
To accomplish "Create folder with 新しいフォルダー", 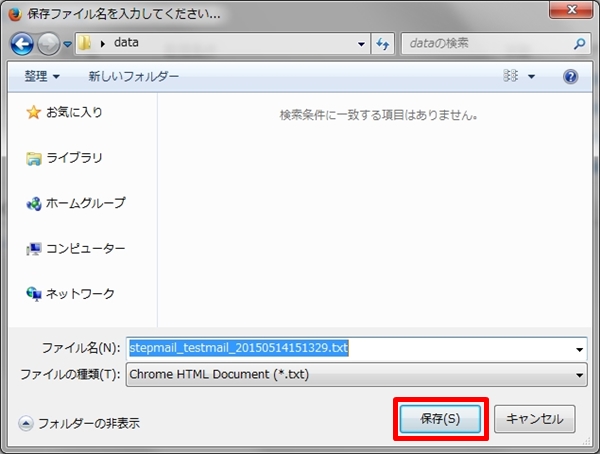I will 134,76.
